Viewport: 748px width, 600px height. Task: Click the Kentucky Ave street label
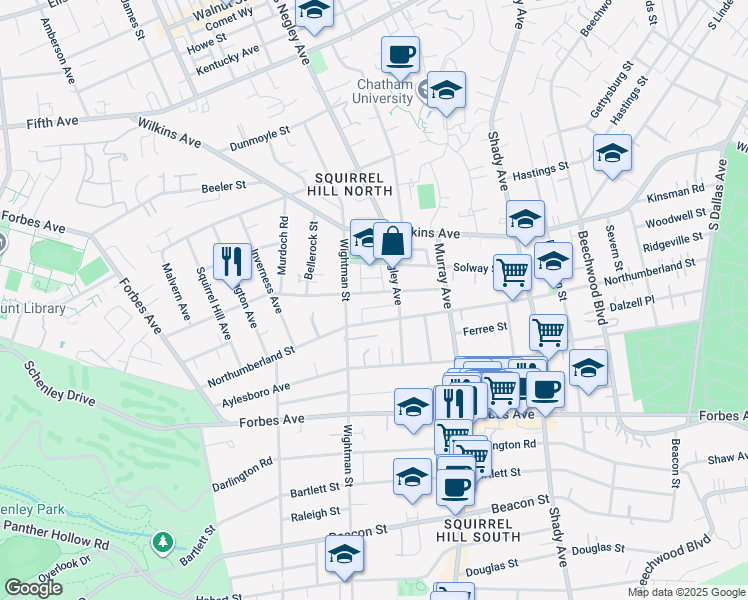click(x=228, y=60)
